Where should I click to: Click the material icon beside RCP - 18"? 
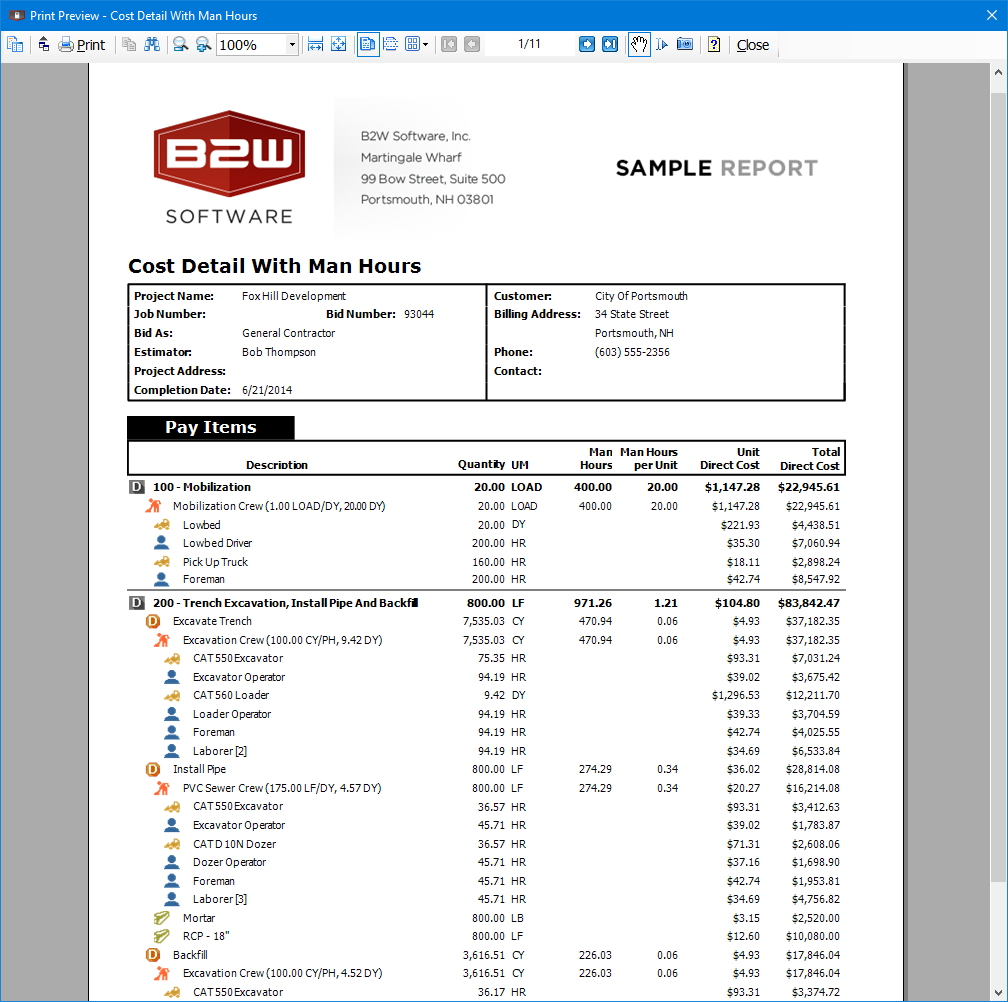tap(161, 936)
